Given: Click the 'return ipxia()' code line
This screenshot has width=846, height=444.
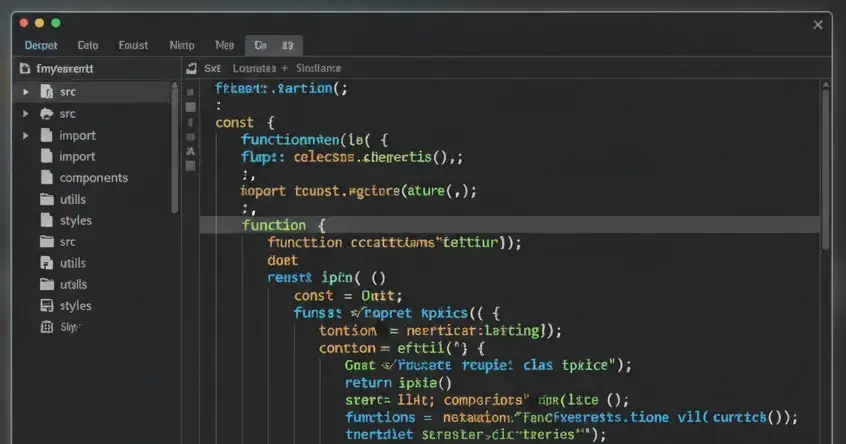Looking at the screenshot, I should pyautogui.click(x=398, y=382).
